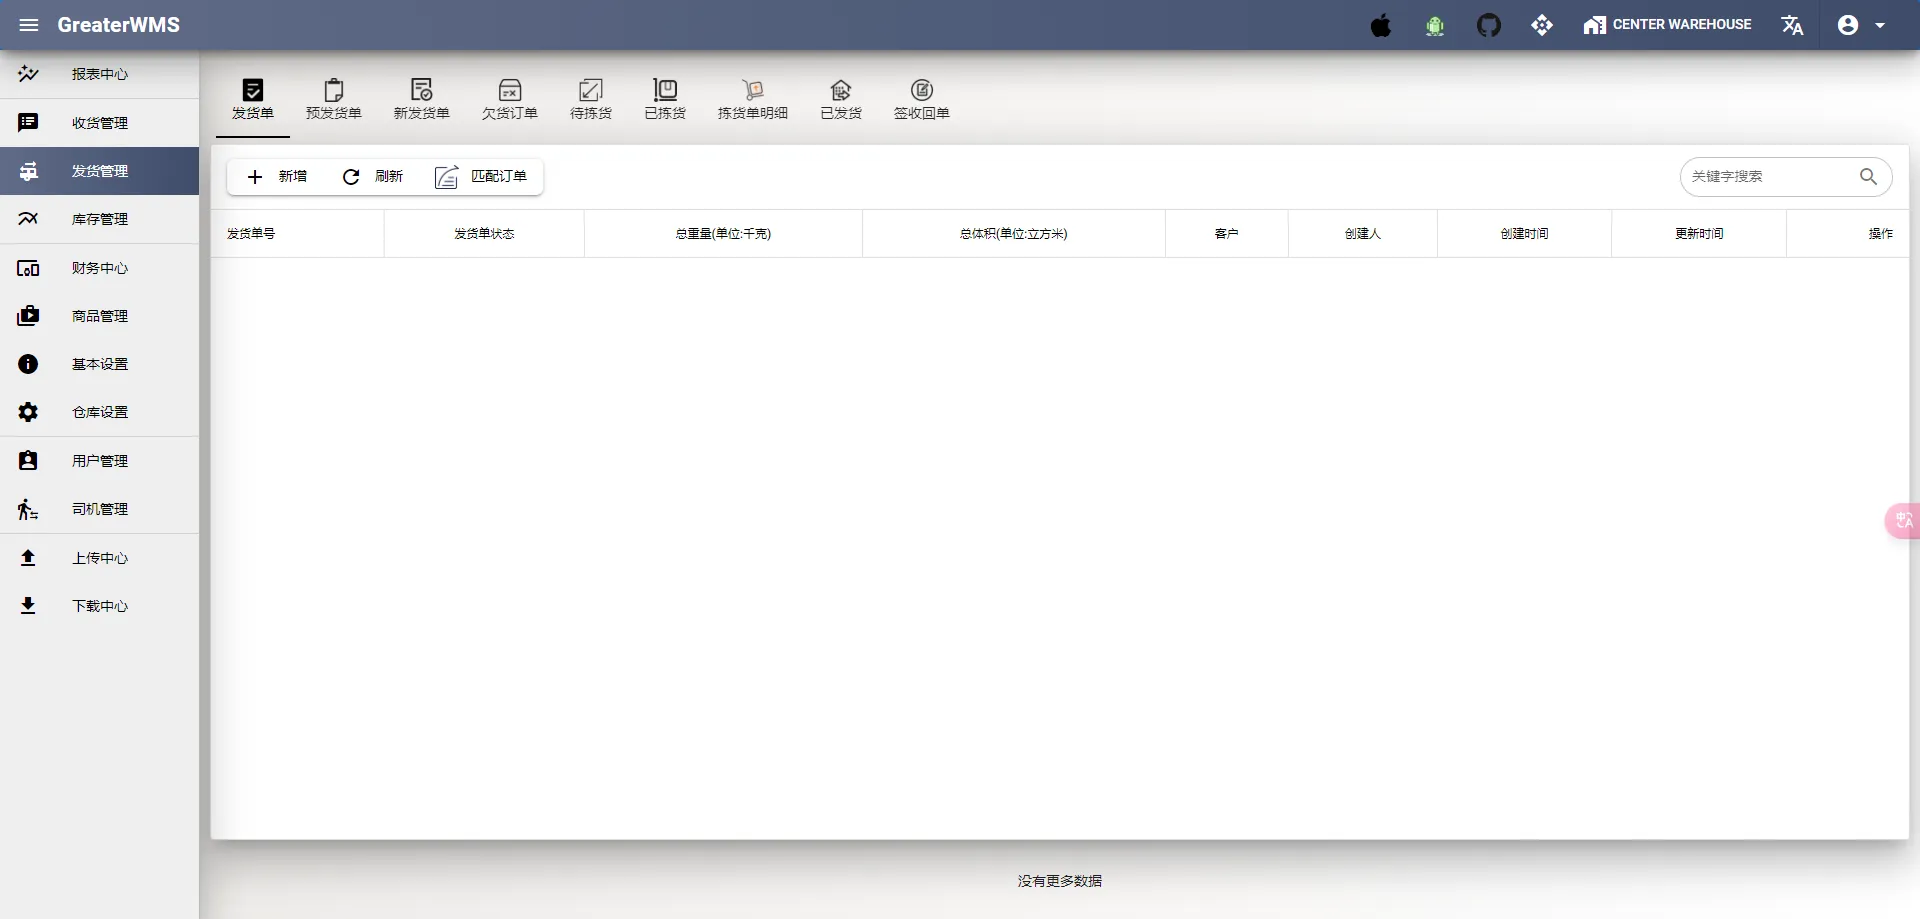The height and width of the screenshot is (919, 1920).
Task: Click the Android app icon
Action: pos(1435,26)
